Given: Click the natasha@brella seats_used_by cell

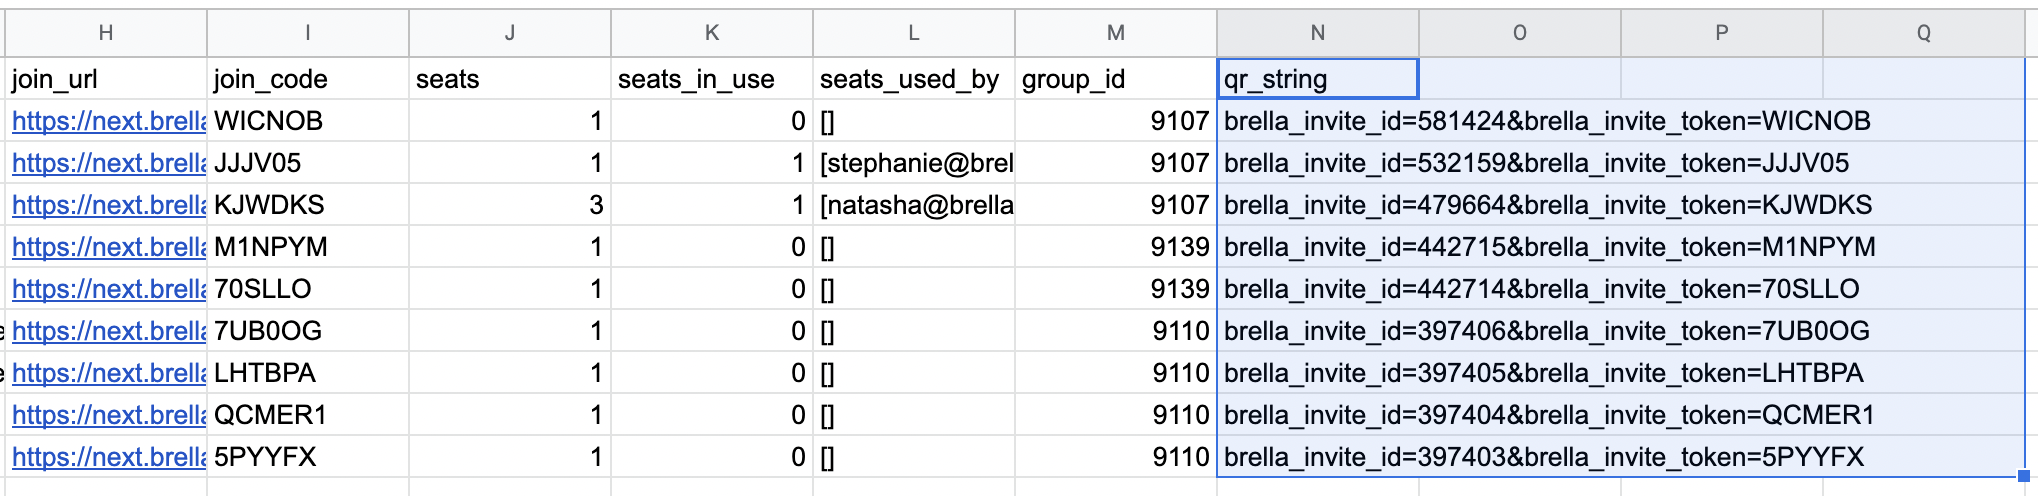Looking at the screenshot, I should pos(914,205).
